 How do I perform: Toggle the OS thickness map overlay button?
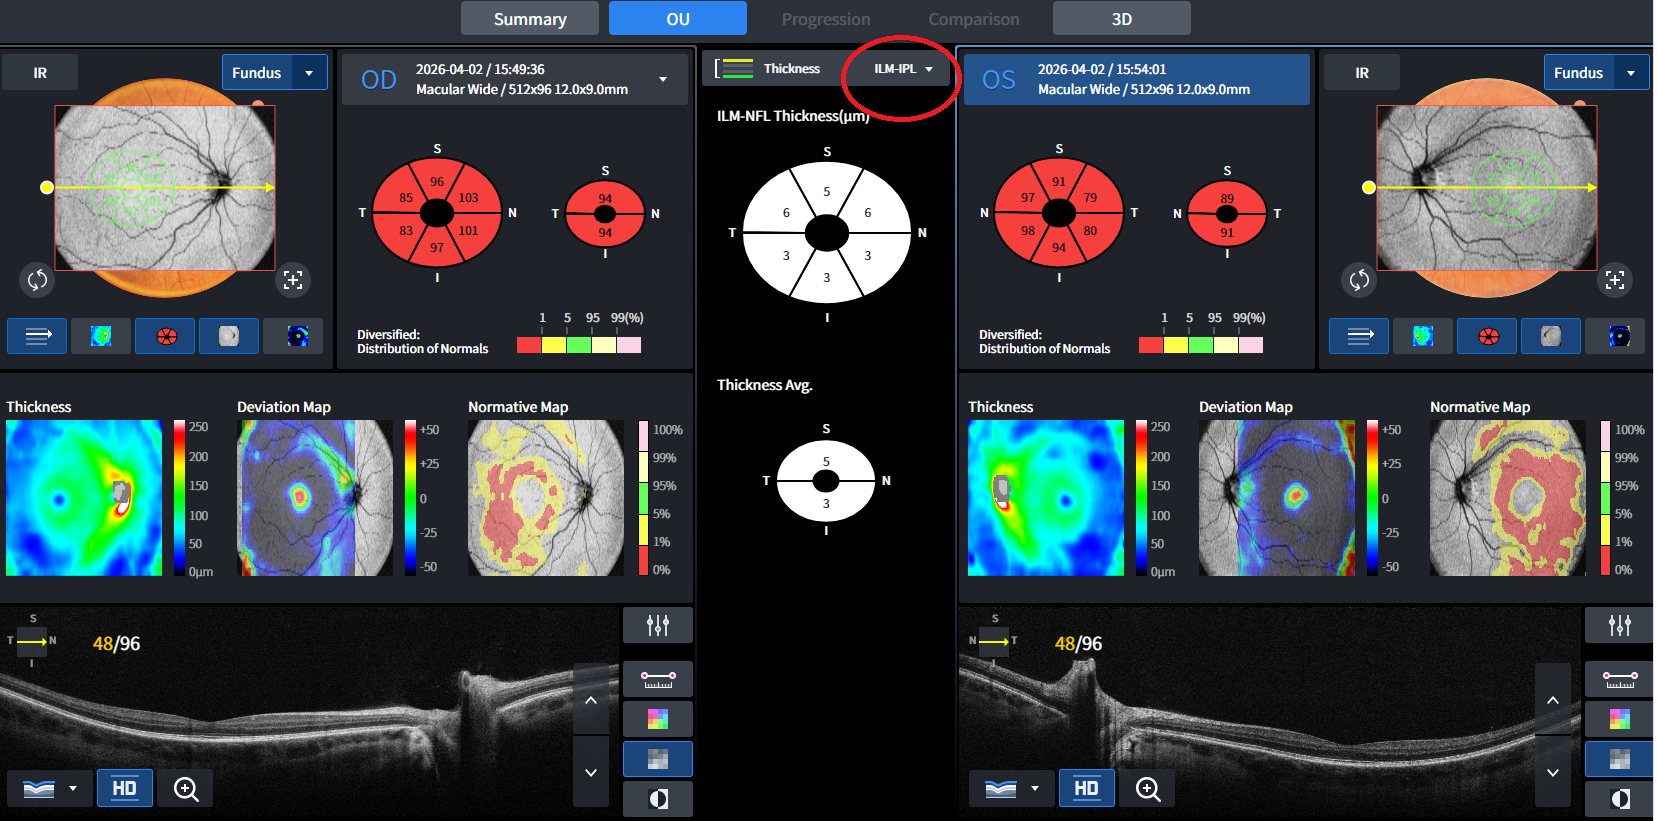tap(1422, 336)
